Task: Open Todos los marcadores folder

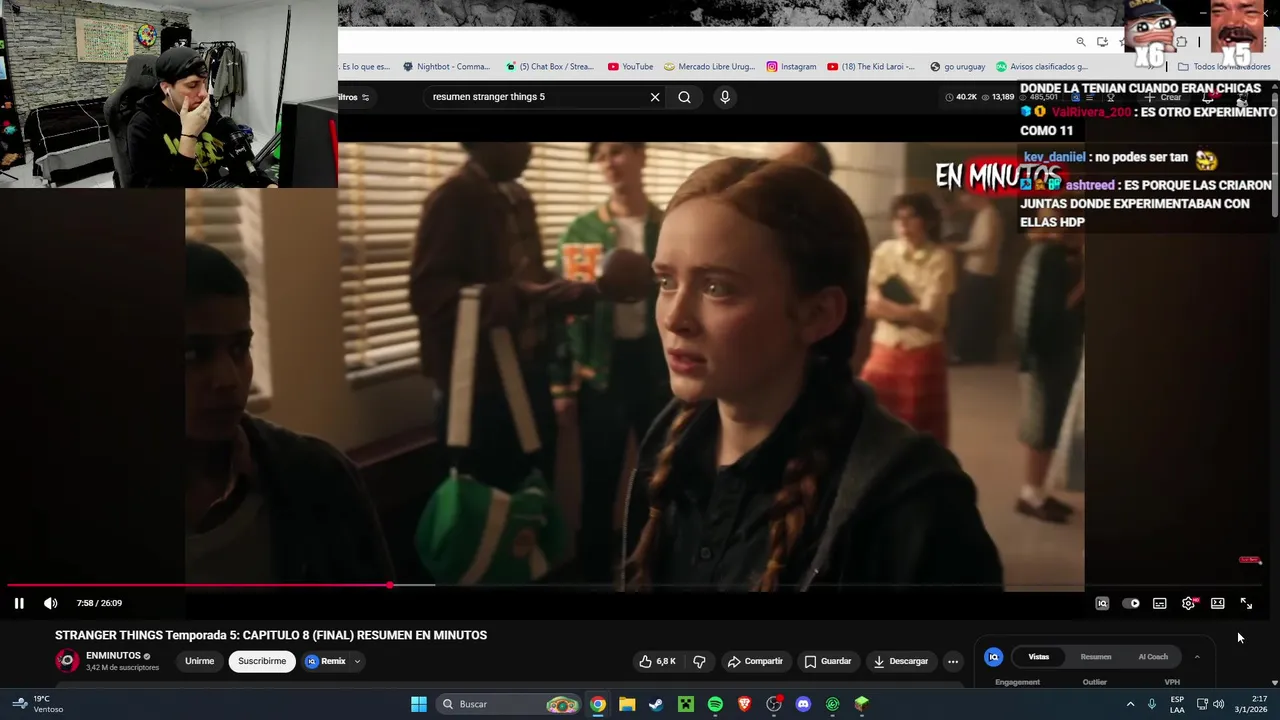Action: point(1224,67)
